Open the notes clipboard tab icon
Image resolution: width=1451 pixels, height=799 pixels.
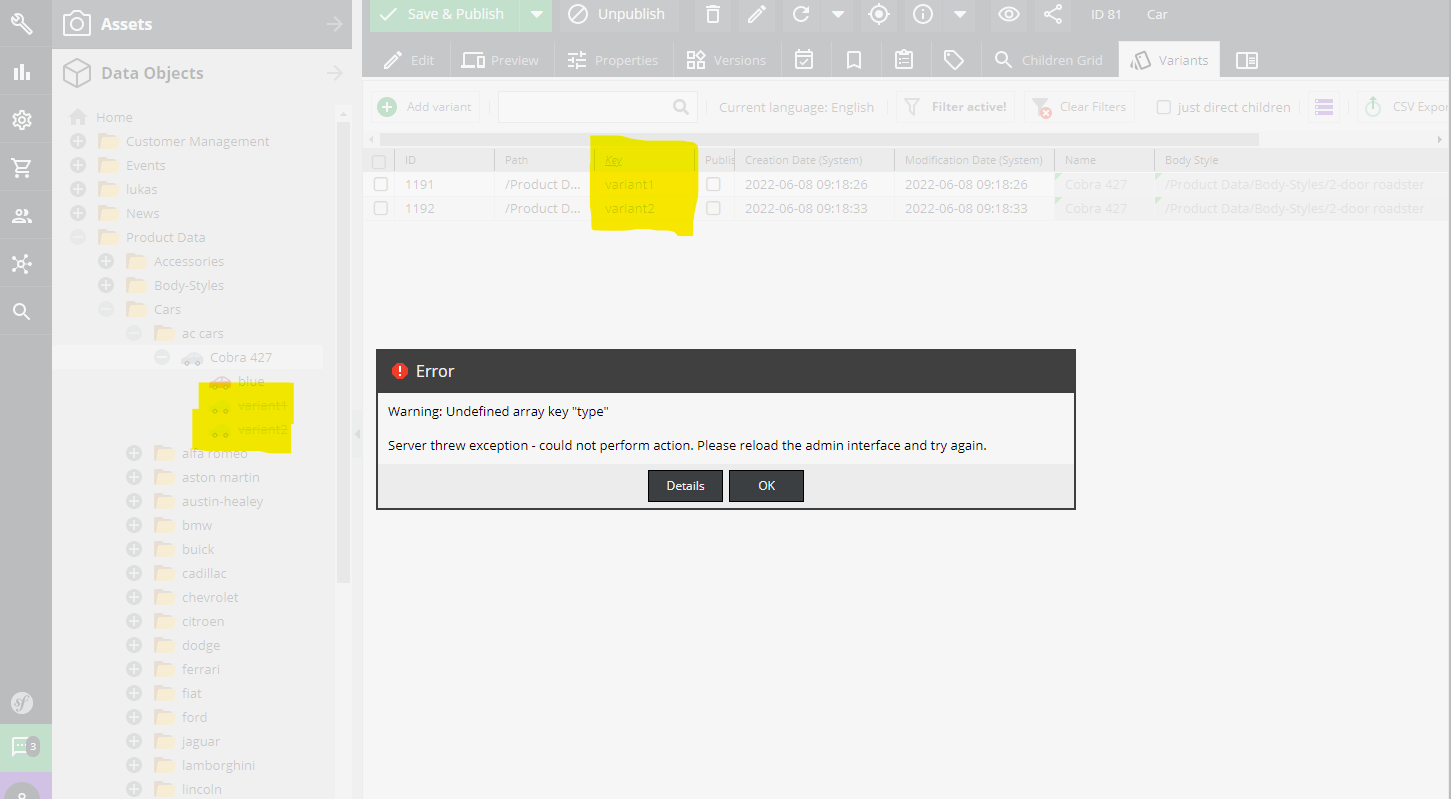[904, 60]
